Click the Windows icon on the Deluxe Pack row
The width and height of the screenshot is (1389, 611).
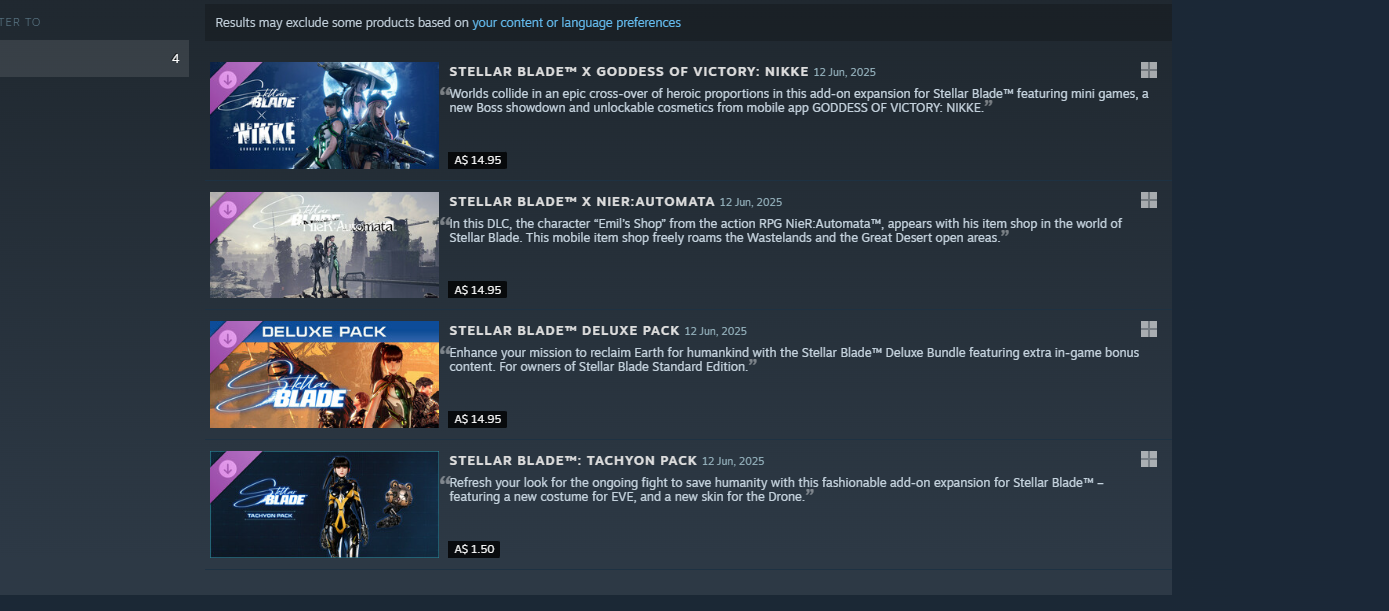[x=1149, y=329]
